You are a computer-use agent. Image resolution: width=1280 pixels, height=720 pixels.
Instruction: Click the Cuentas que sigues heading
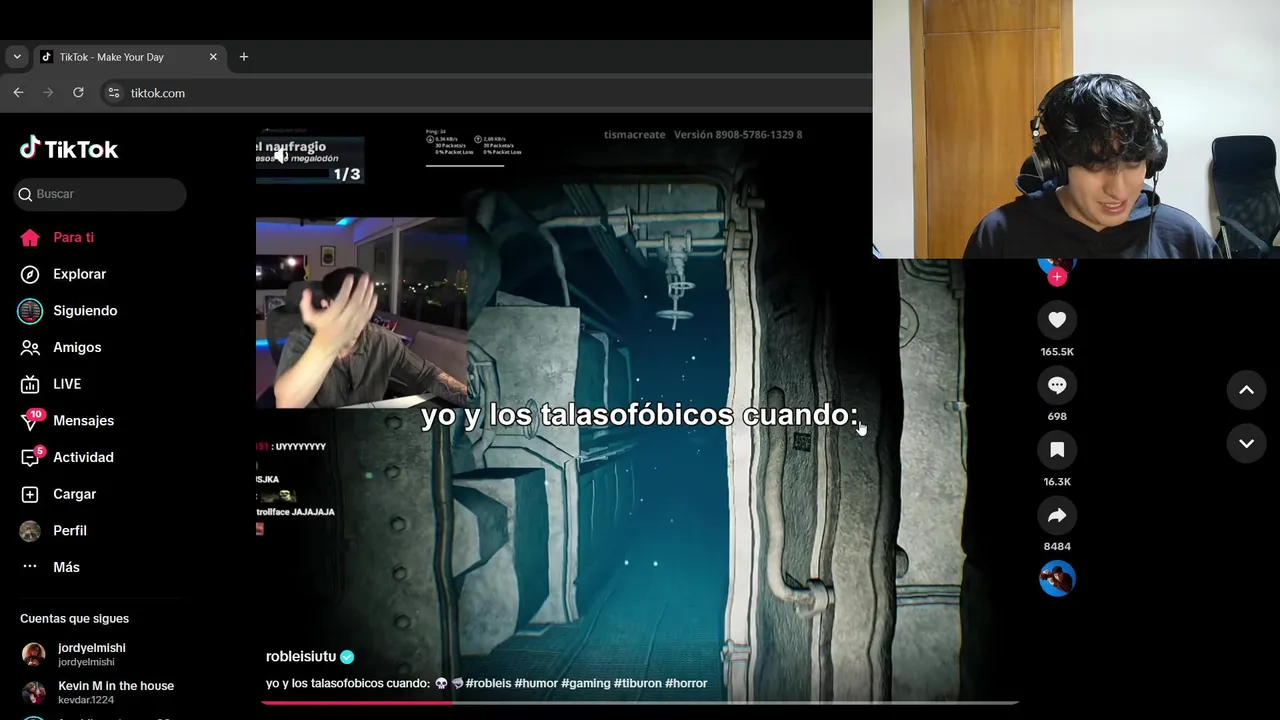coord(74,619)
